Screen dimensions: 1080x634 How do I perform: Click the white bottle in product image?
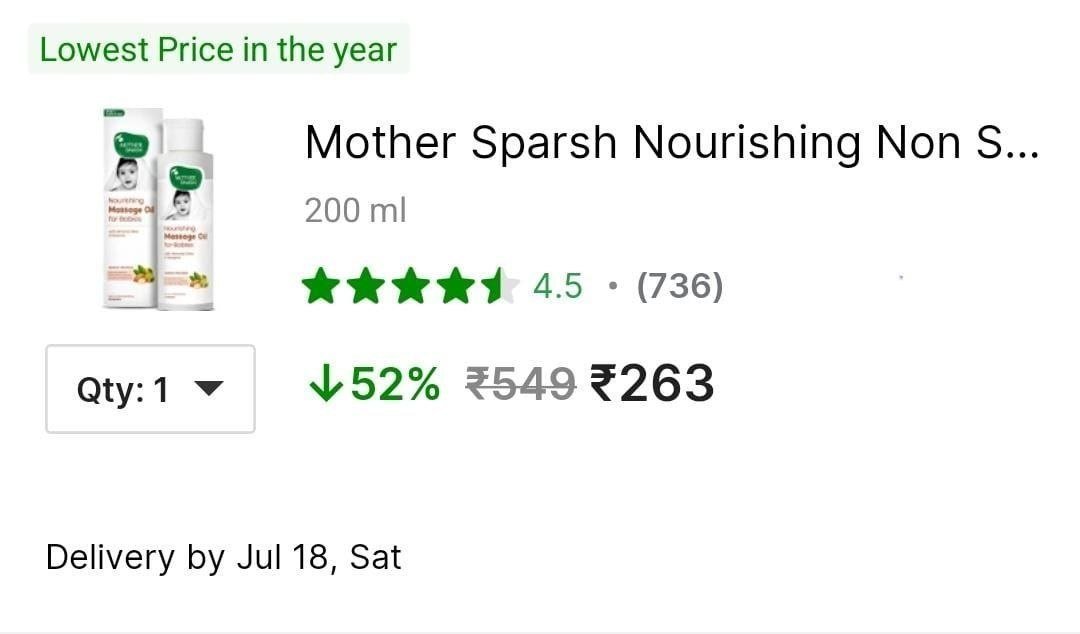(x=185, y=215)
